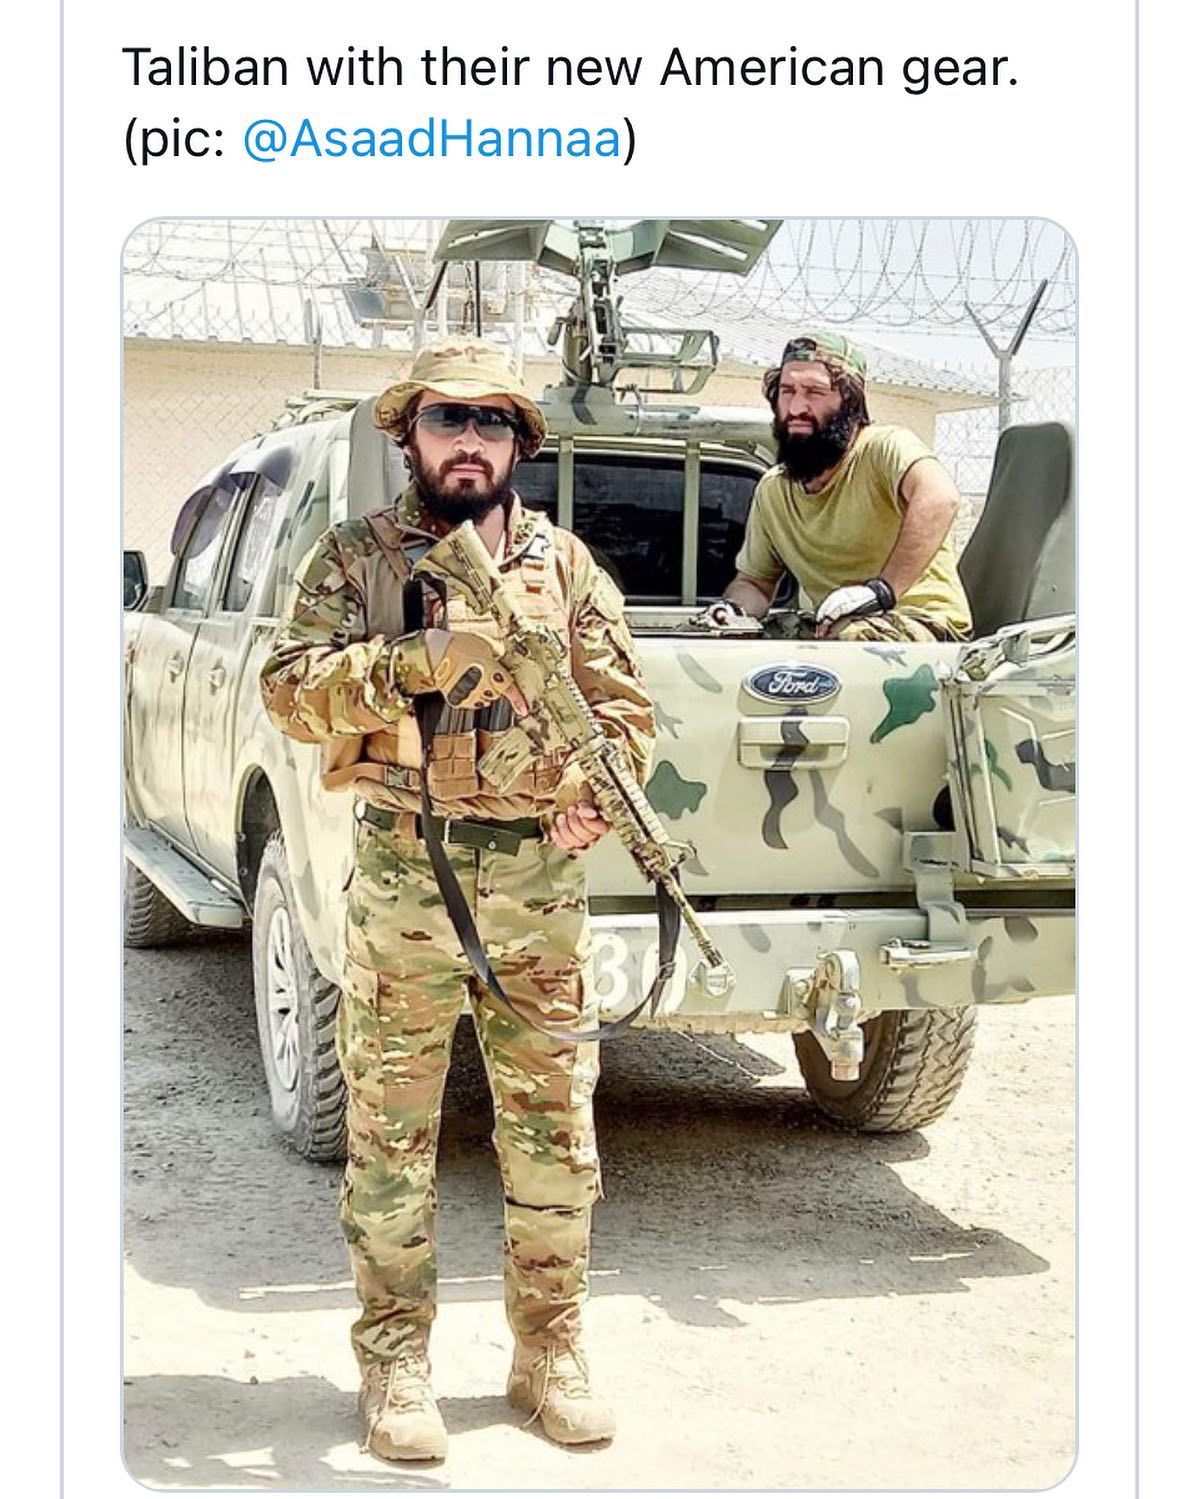The image size is (1199, 1499).
Task: Open the @AsaadHannaa mention link
Action: point(432,139)
